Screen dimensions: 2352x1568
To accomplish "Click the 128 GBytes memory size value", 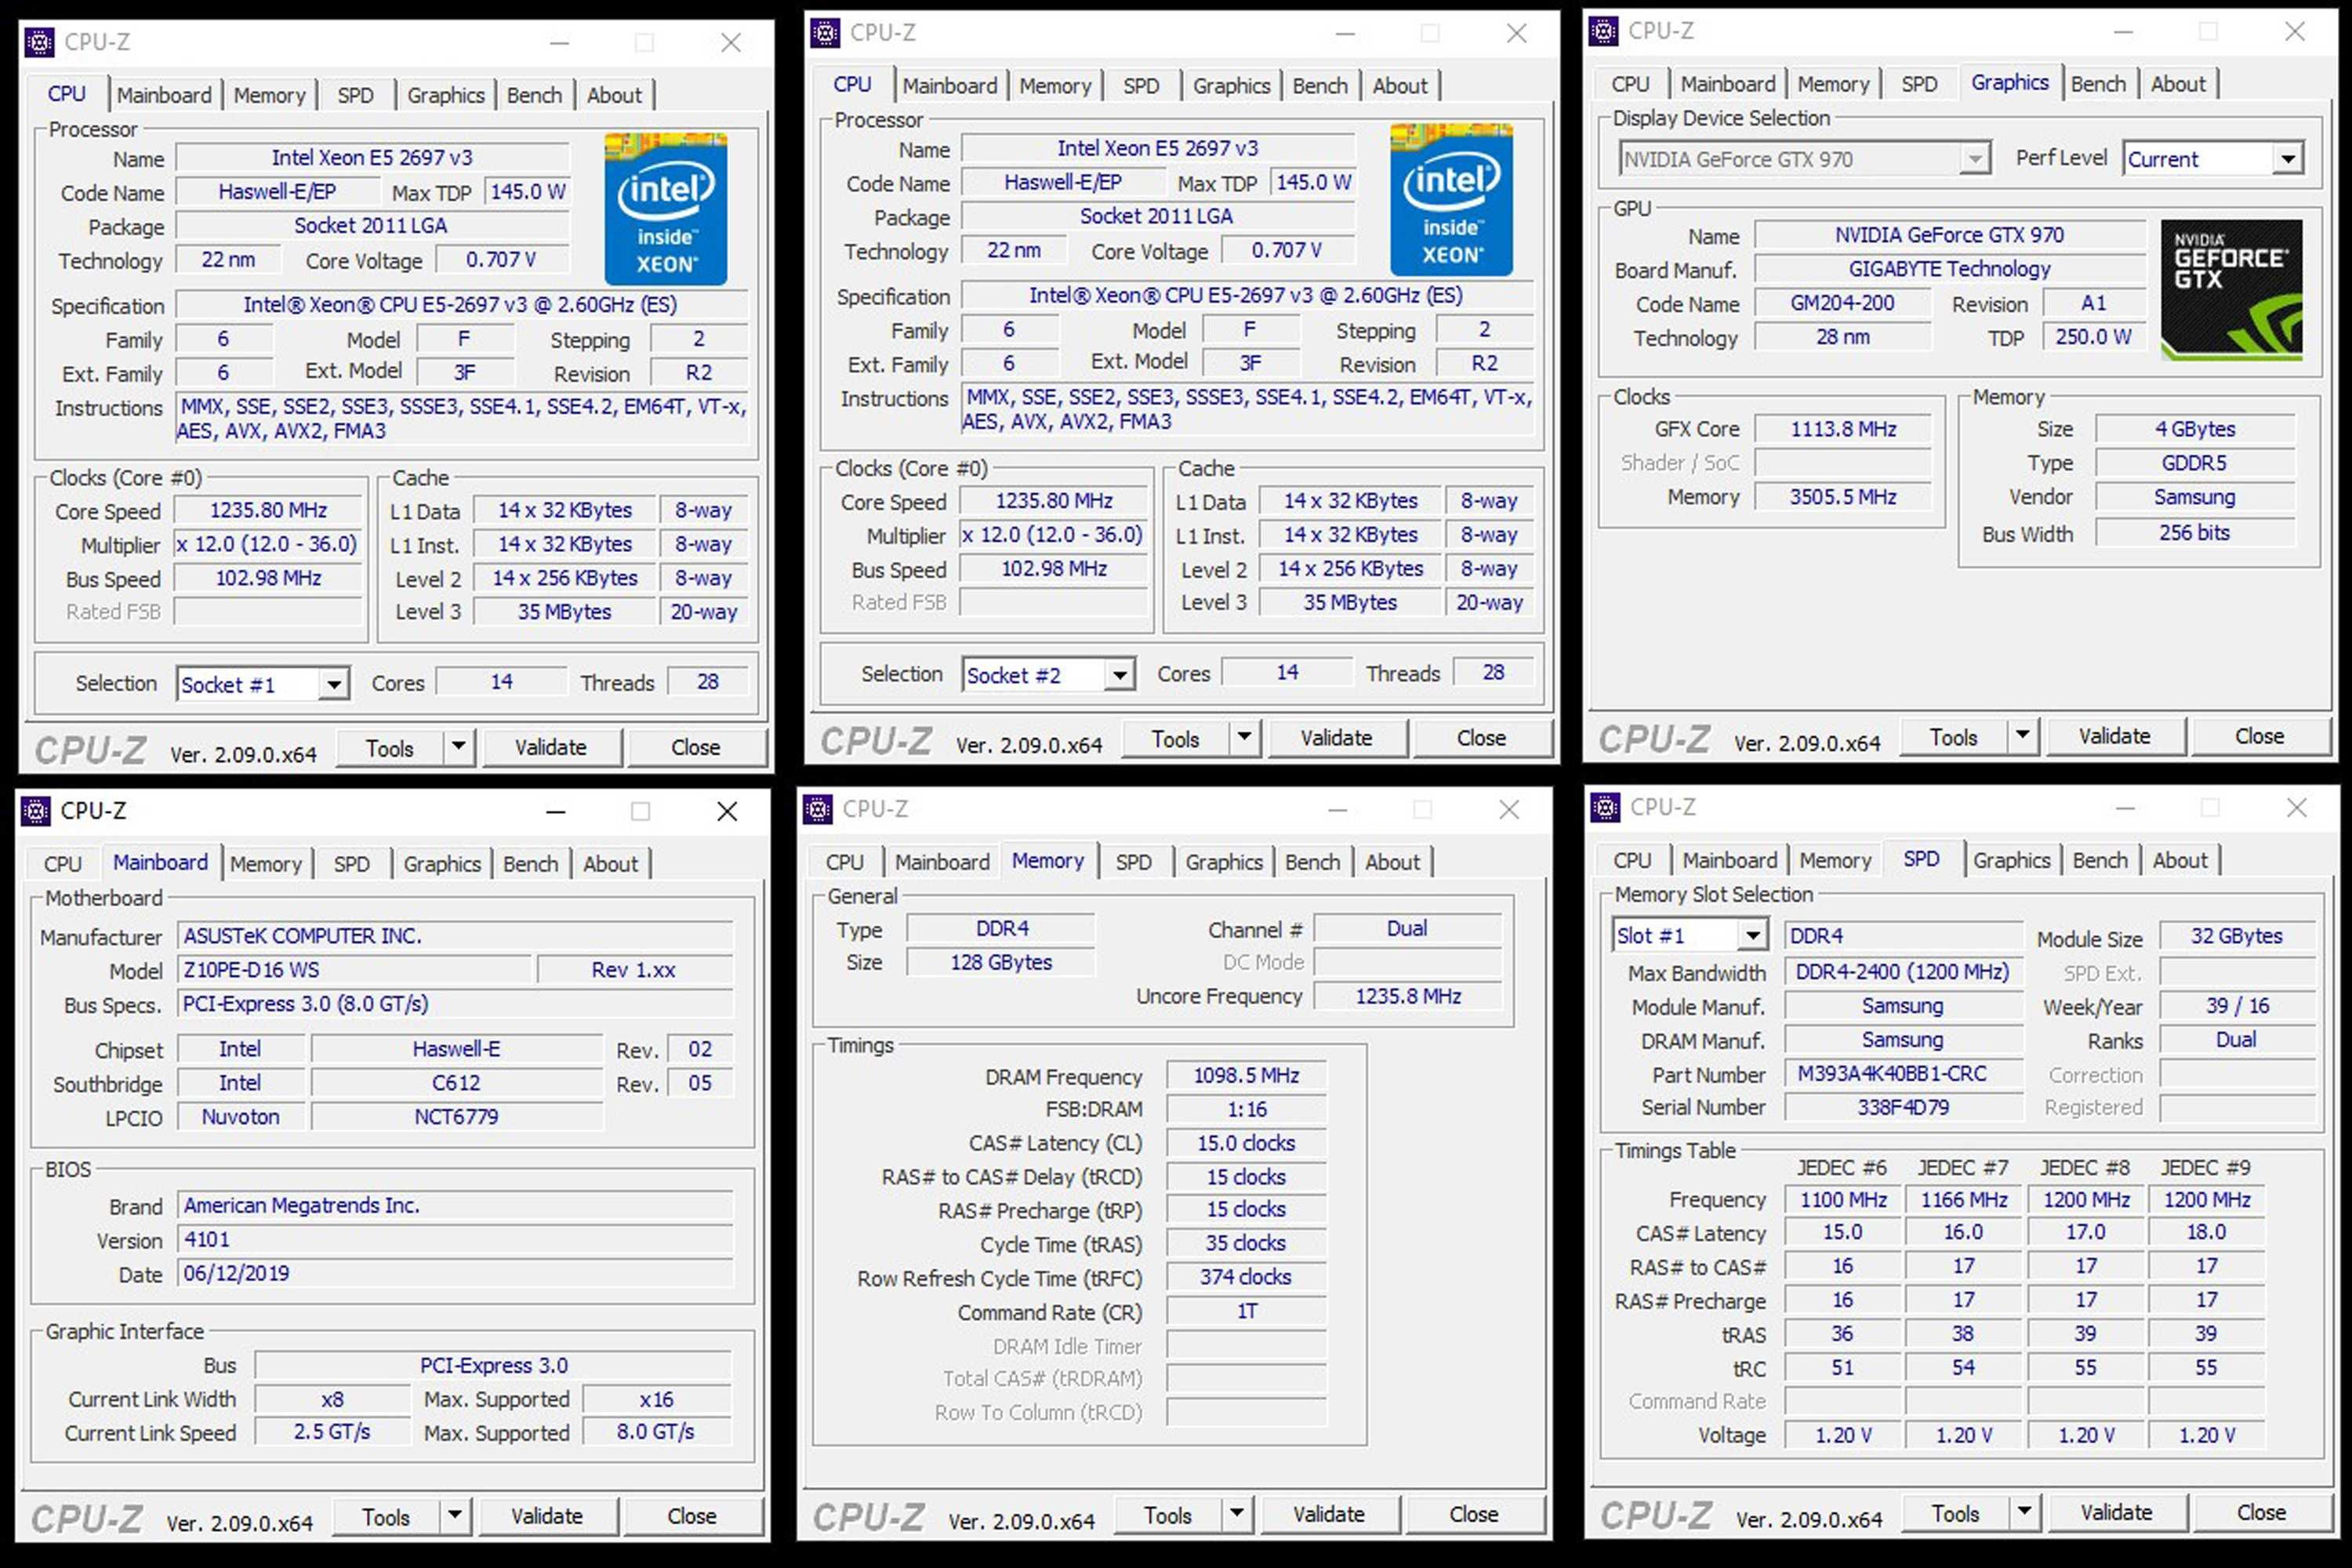I will click(x=1001, y=963).
